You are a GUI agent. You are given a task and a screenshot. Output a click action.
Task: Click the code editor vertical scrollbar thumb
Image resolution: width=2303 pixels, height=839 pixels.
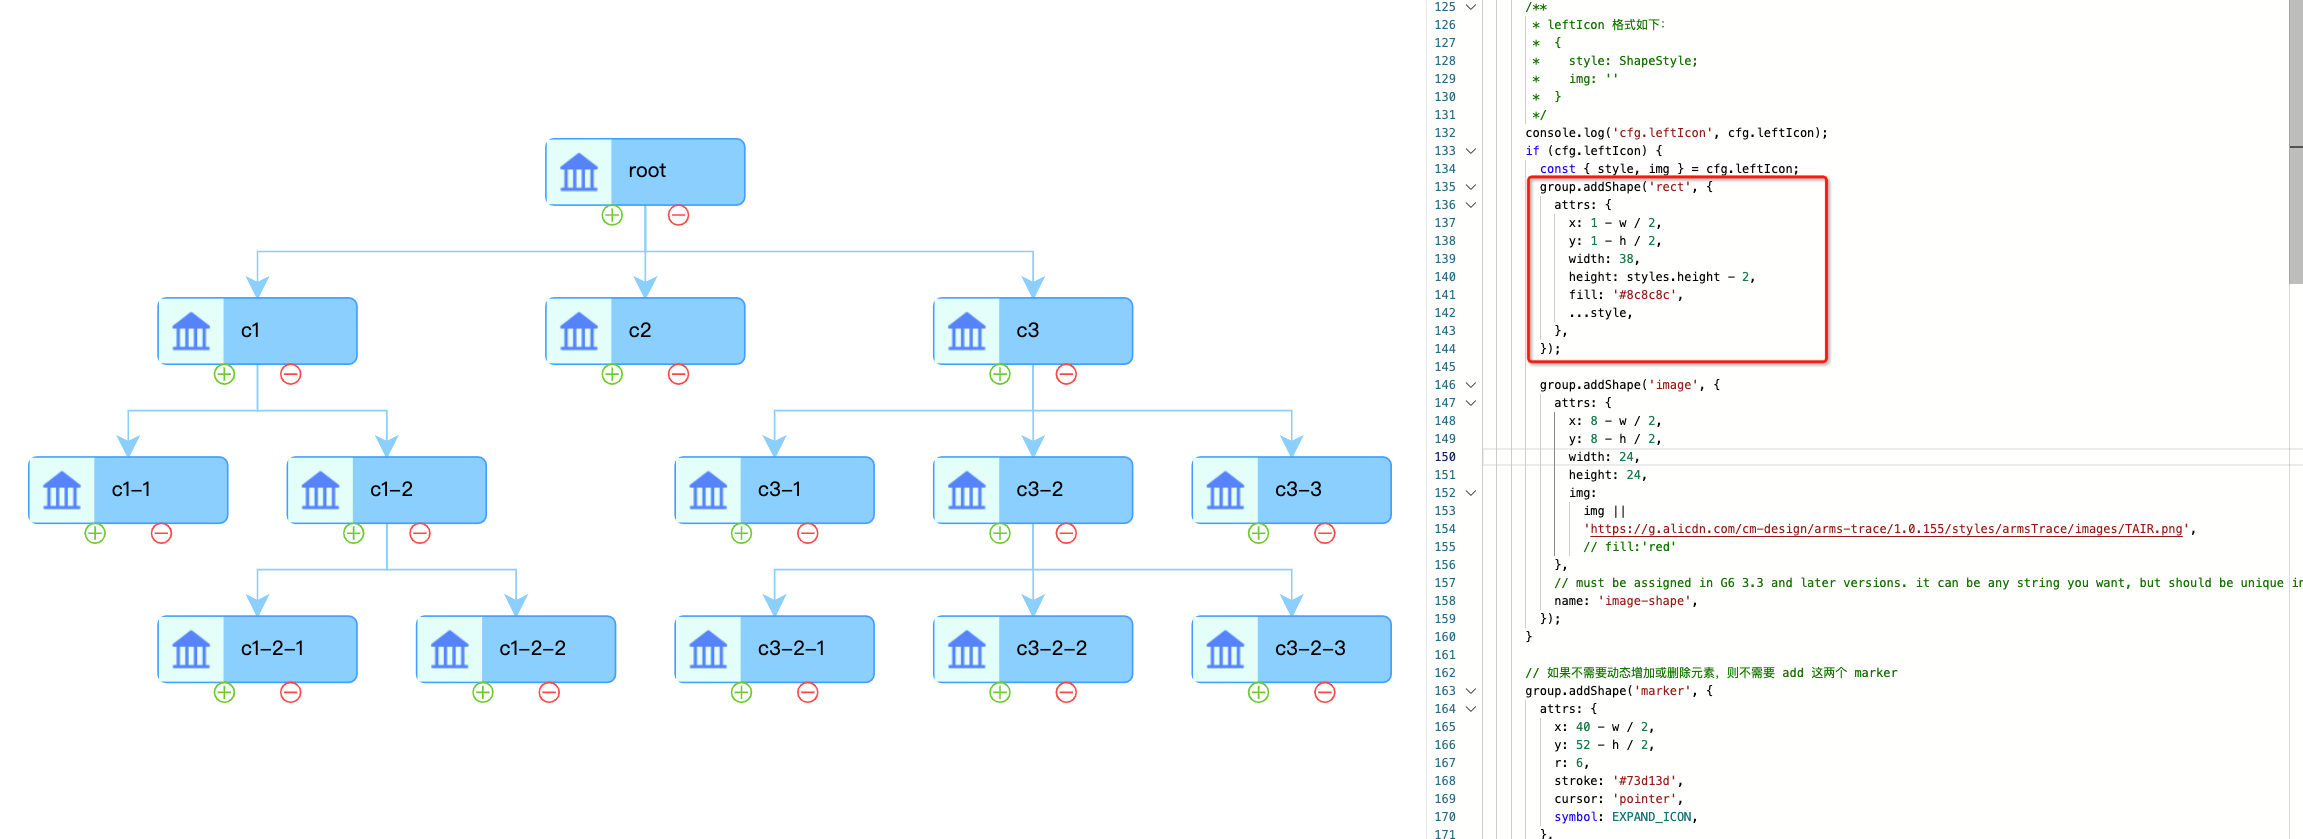point(2295,140)
